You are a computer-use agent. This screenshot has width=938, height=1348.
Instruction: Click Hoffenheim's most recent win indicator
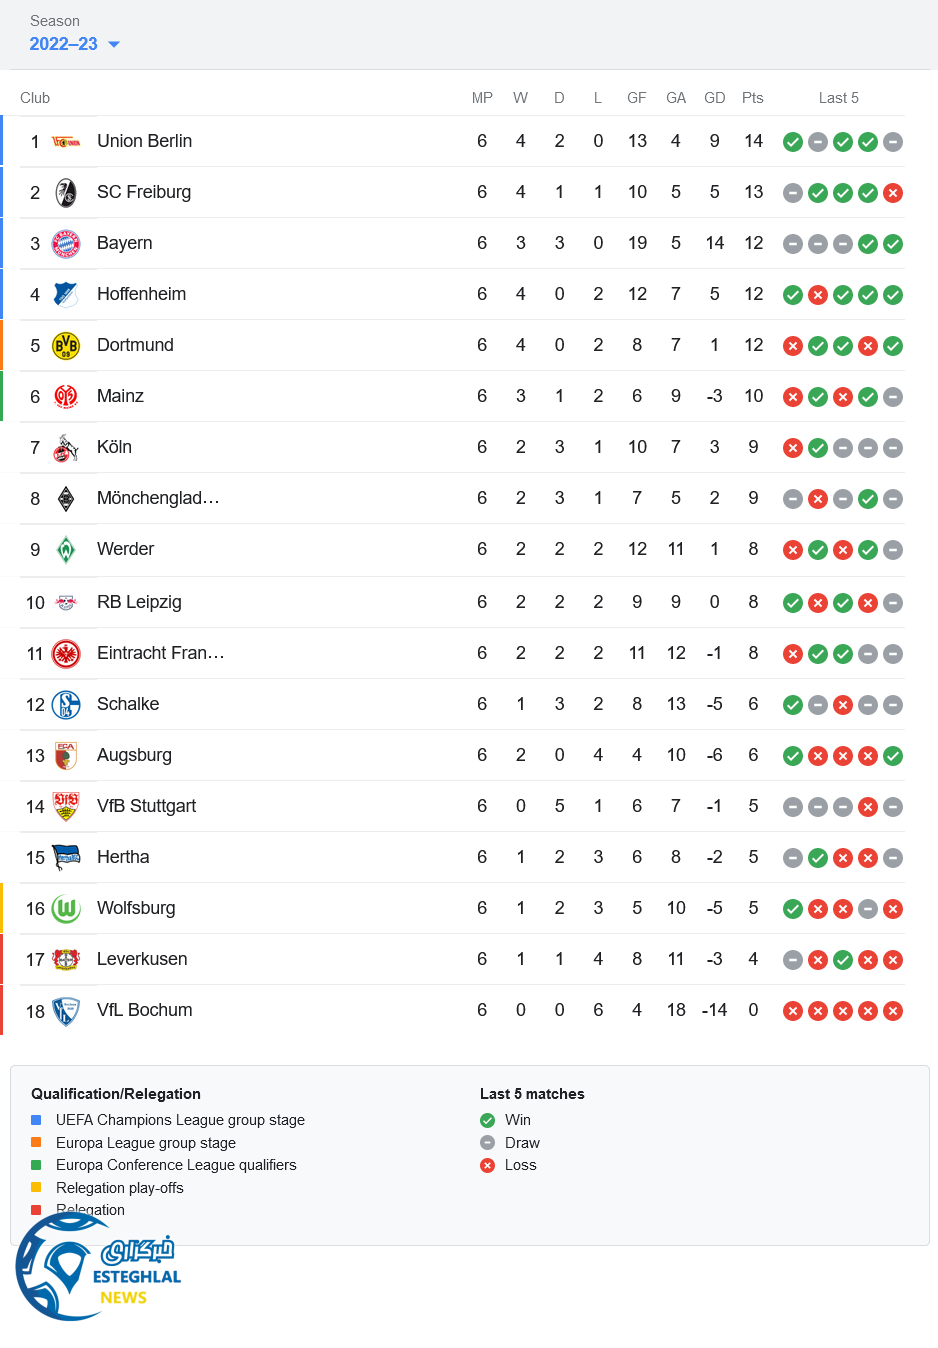pyautogui.click(x=893, y=295)
